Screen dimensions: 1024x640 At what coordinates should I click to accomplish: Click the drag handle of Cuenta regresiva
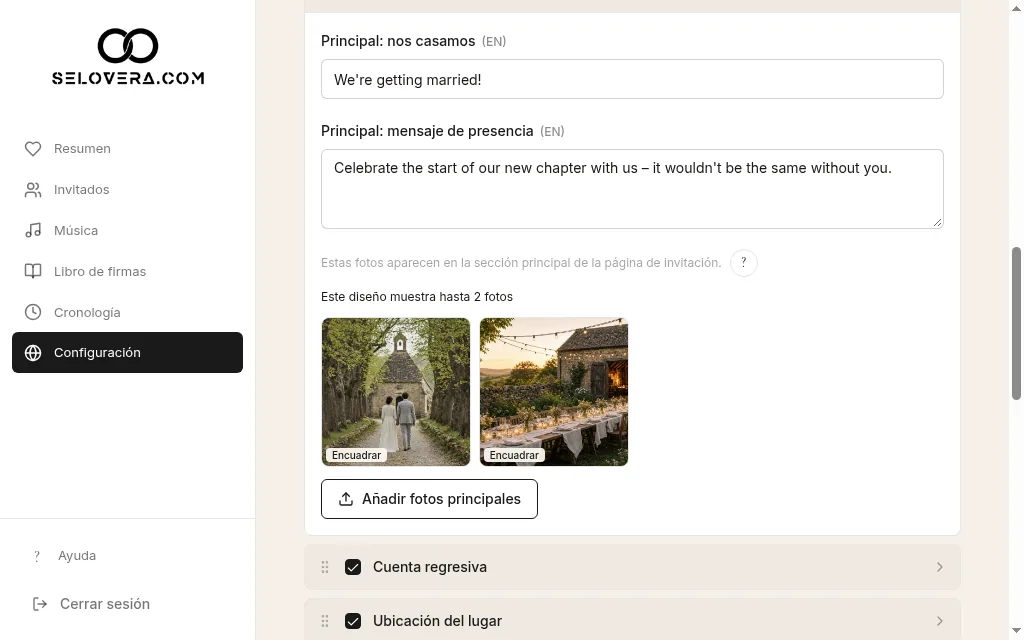coord(325,567)
